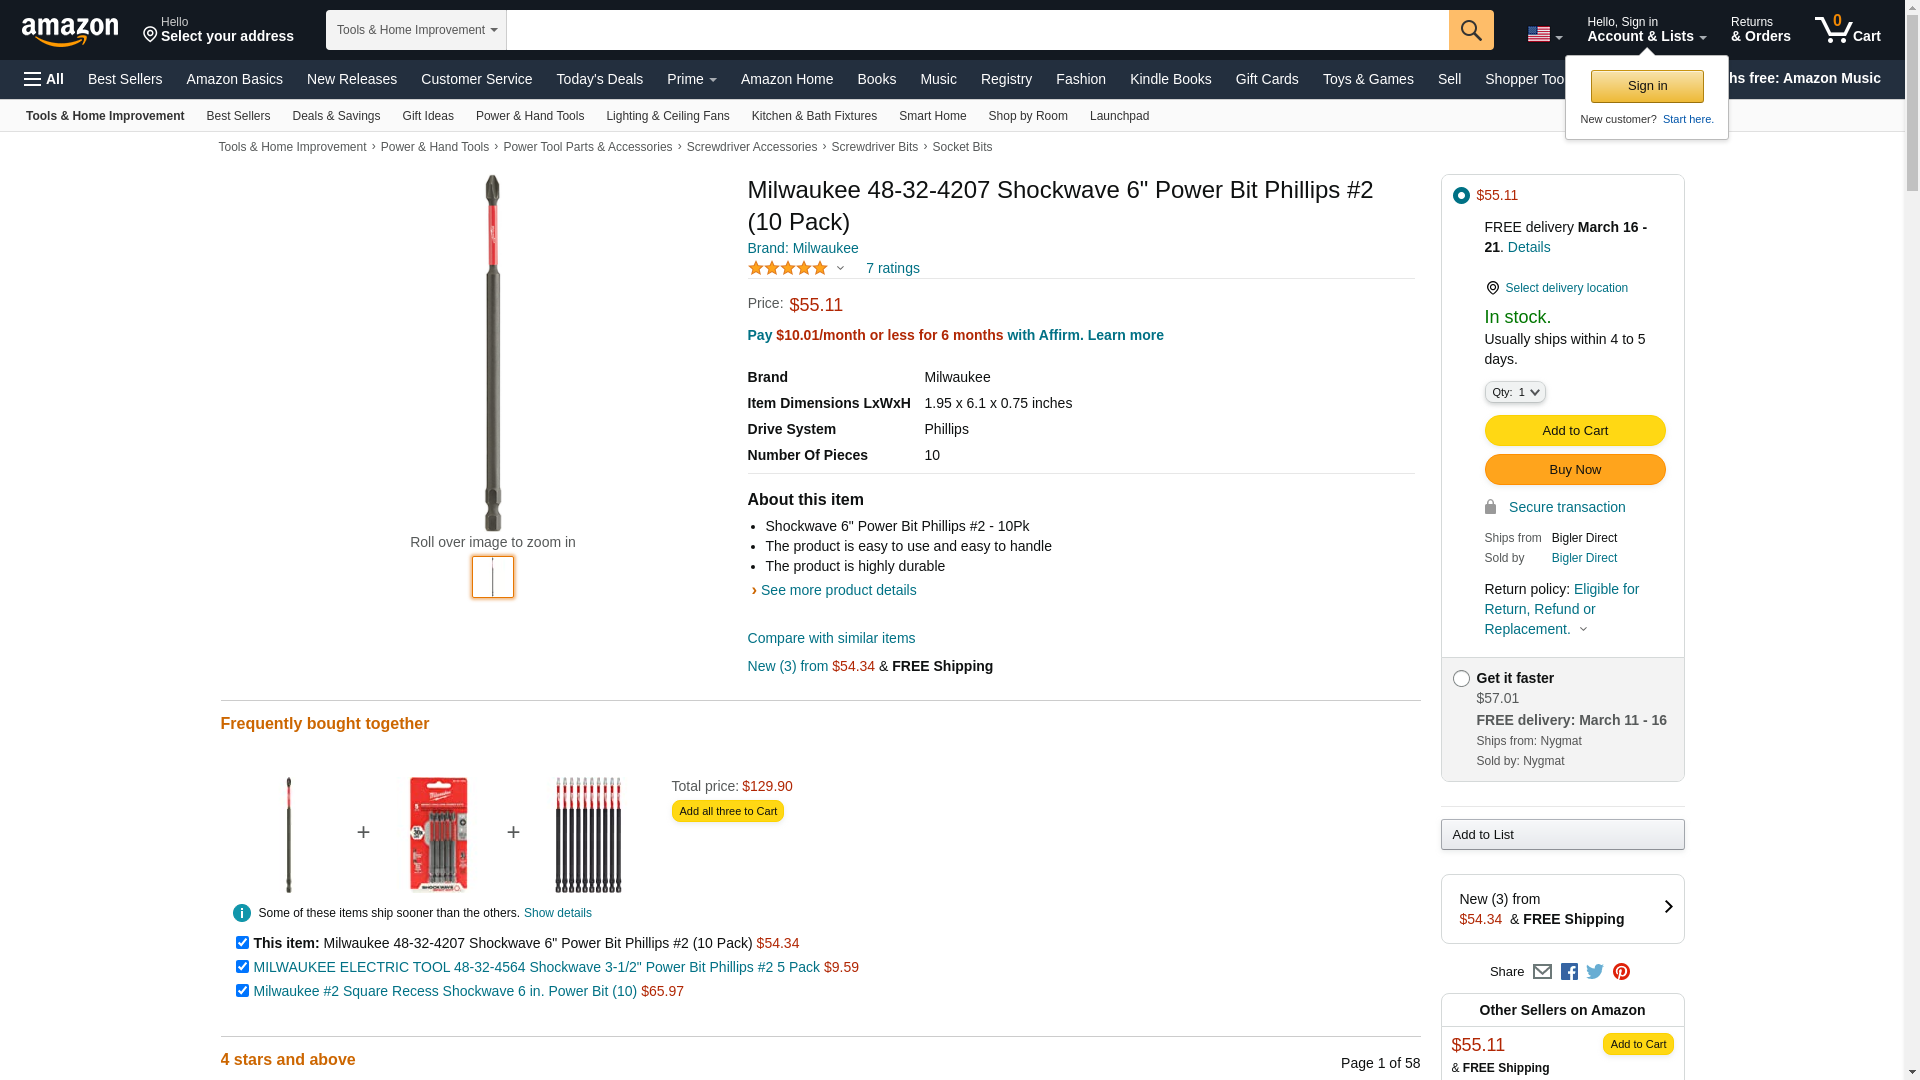Image resolution: width=1920 pixels, height=1080 pixels.
Task: Open Power & Hand Tools subnav item
Action: coord(529,116)
